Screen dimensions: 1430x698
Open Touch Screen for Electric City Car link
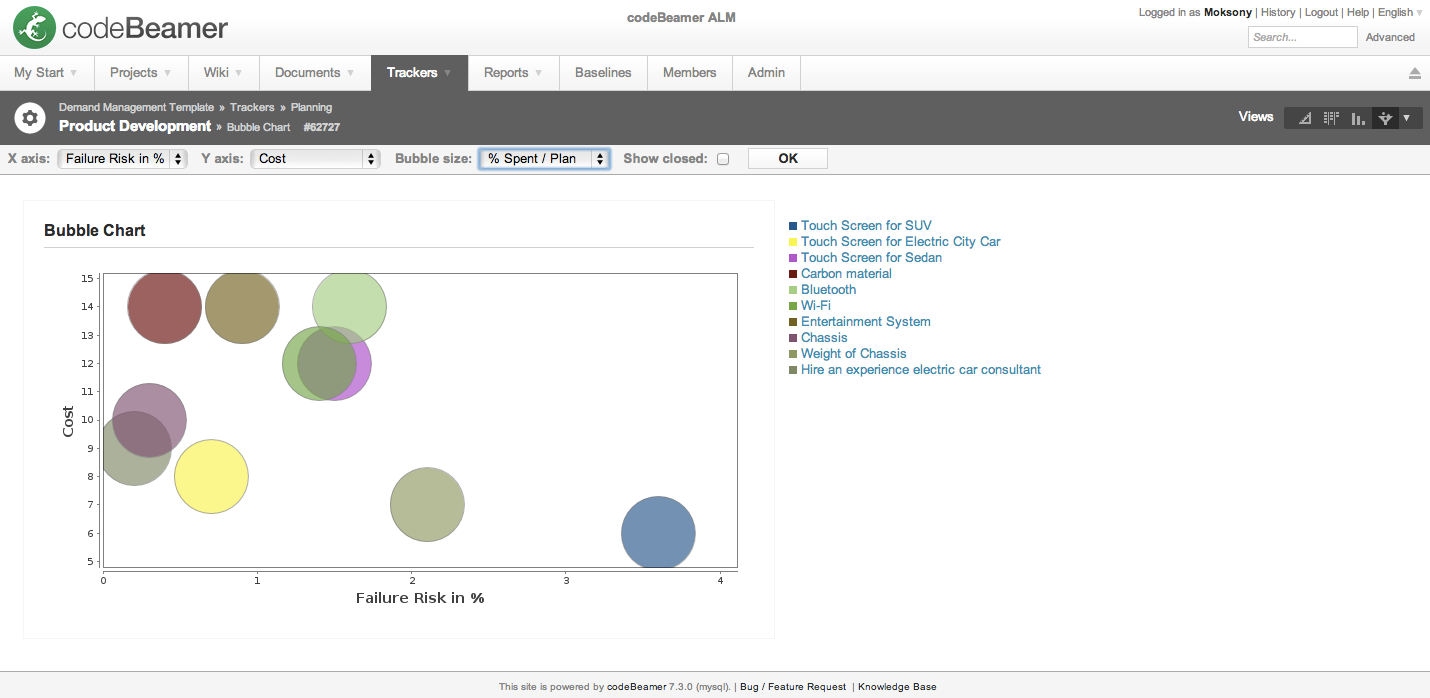coord(900,242)
